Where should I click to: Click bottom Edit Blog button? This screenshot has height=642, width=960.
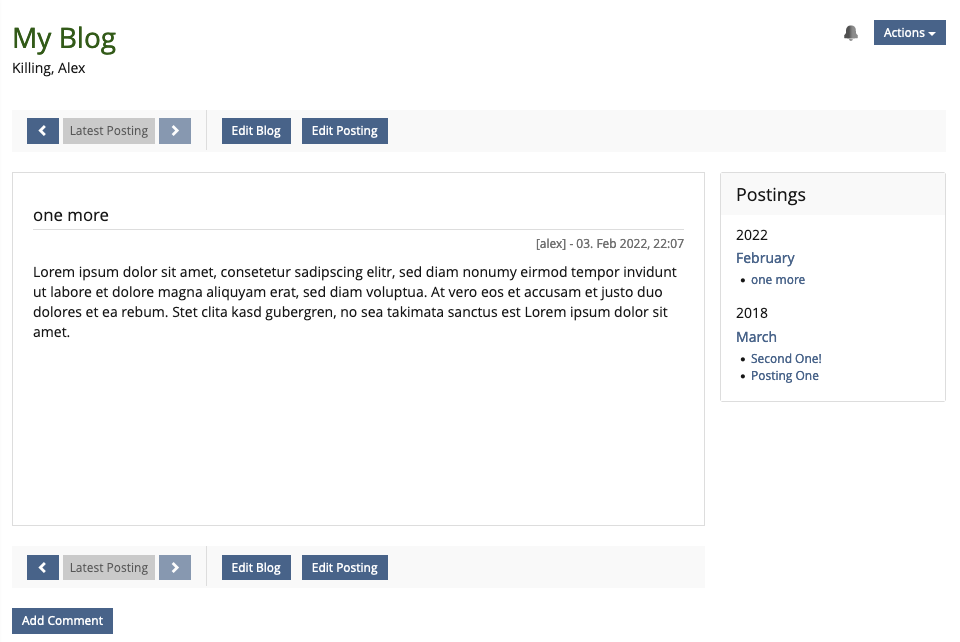pyautogui.click(x=256, y=568)
